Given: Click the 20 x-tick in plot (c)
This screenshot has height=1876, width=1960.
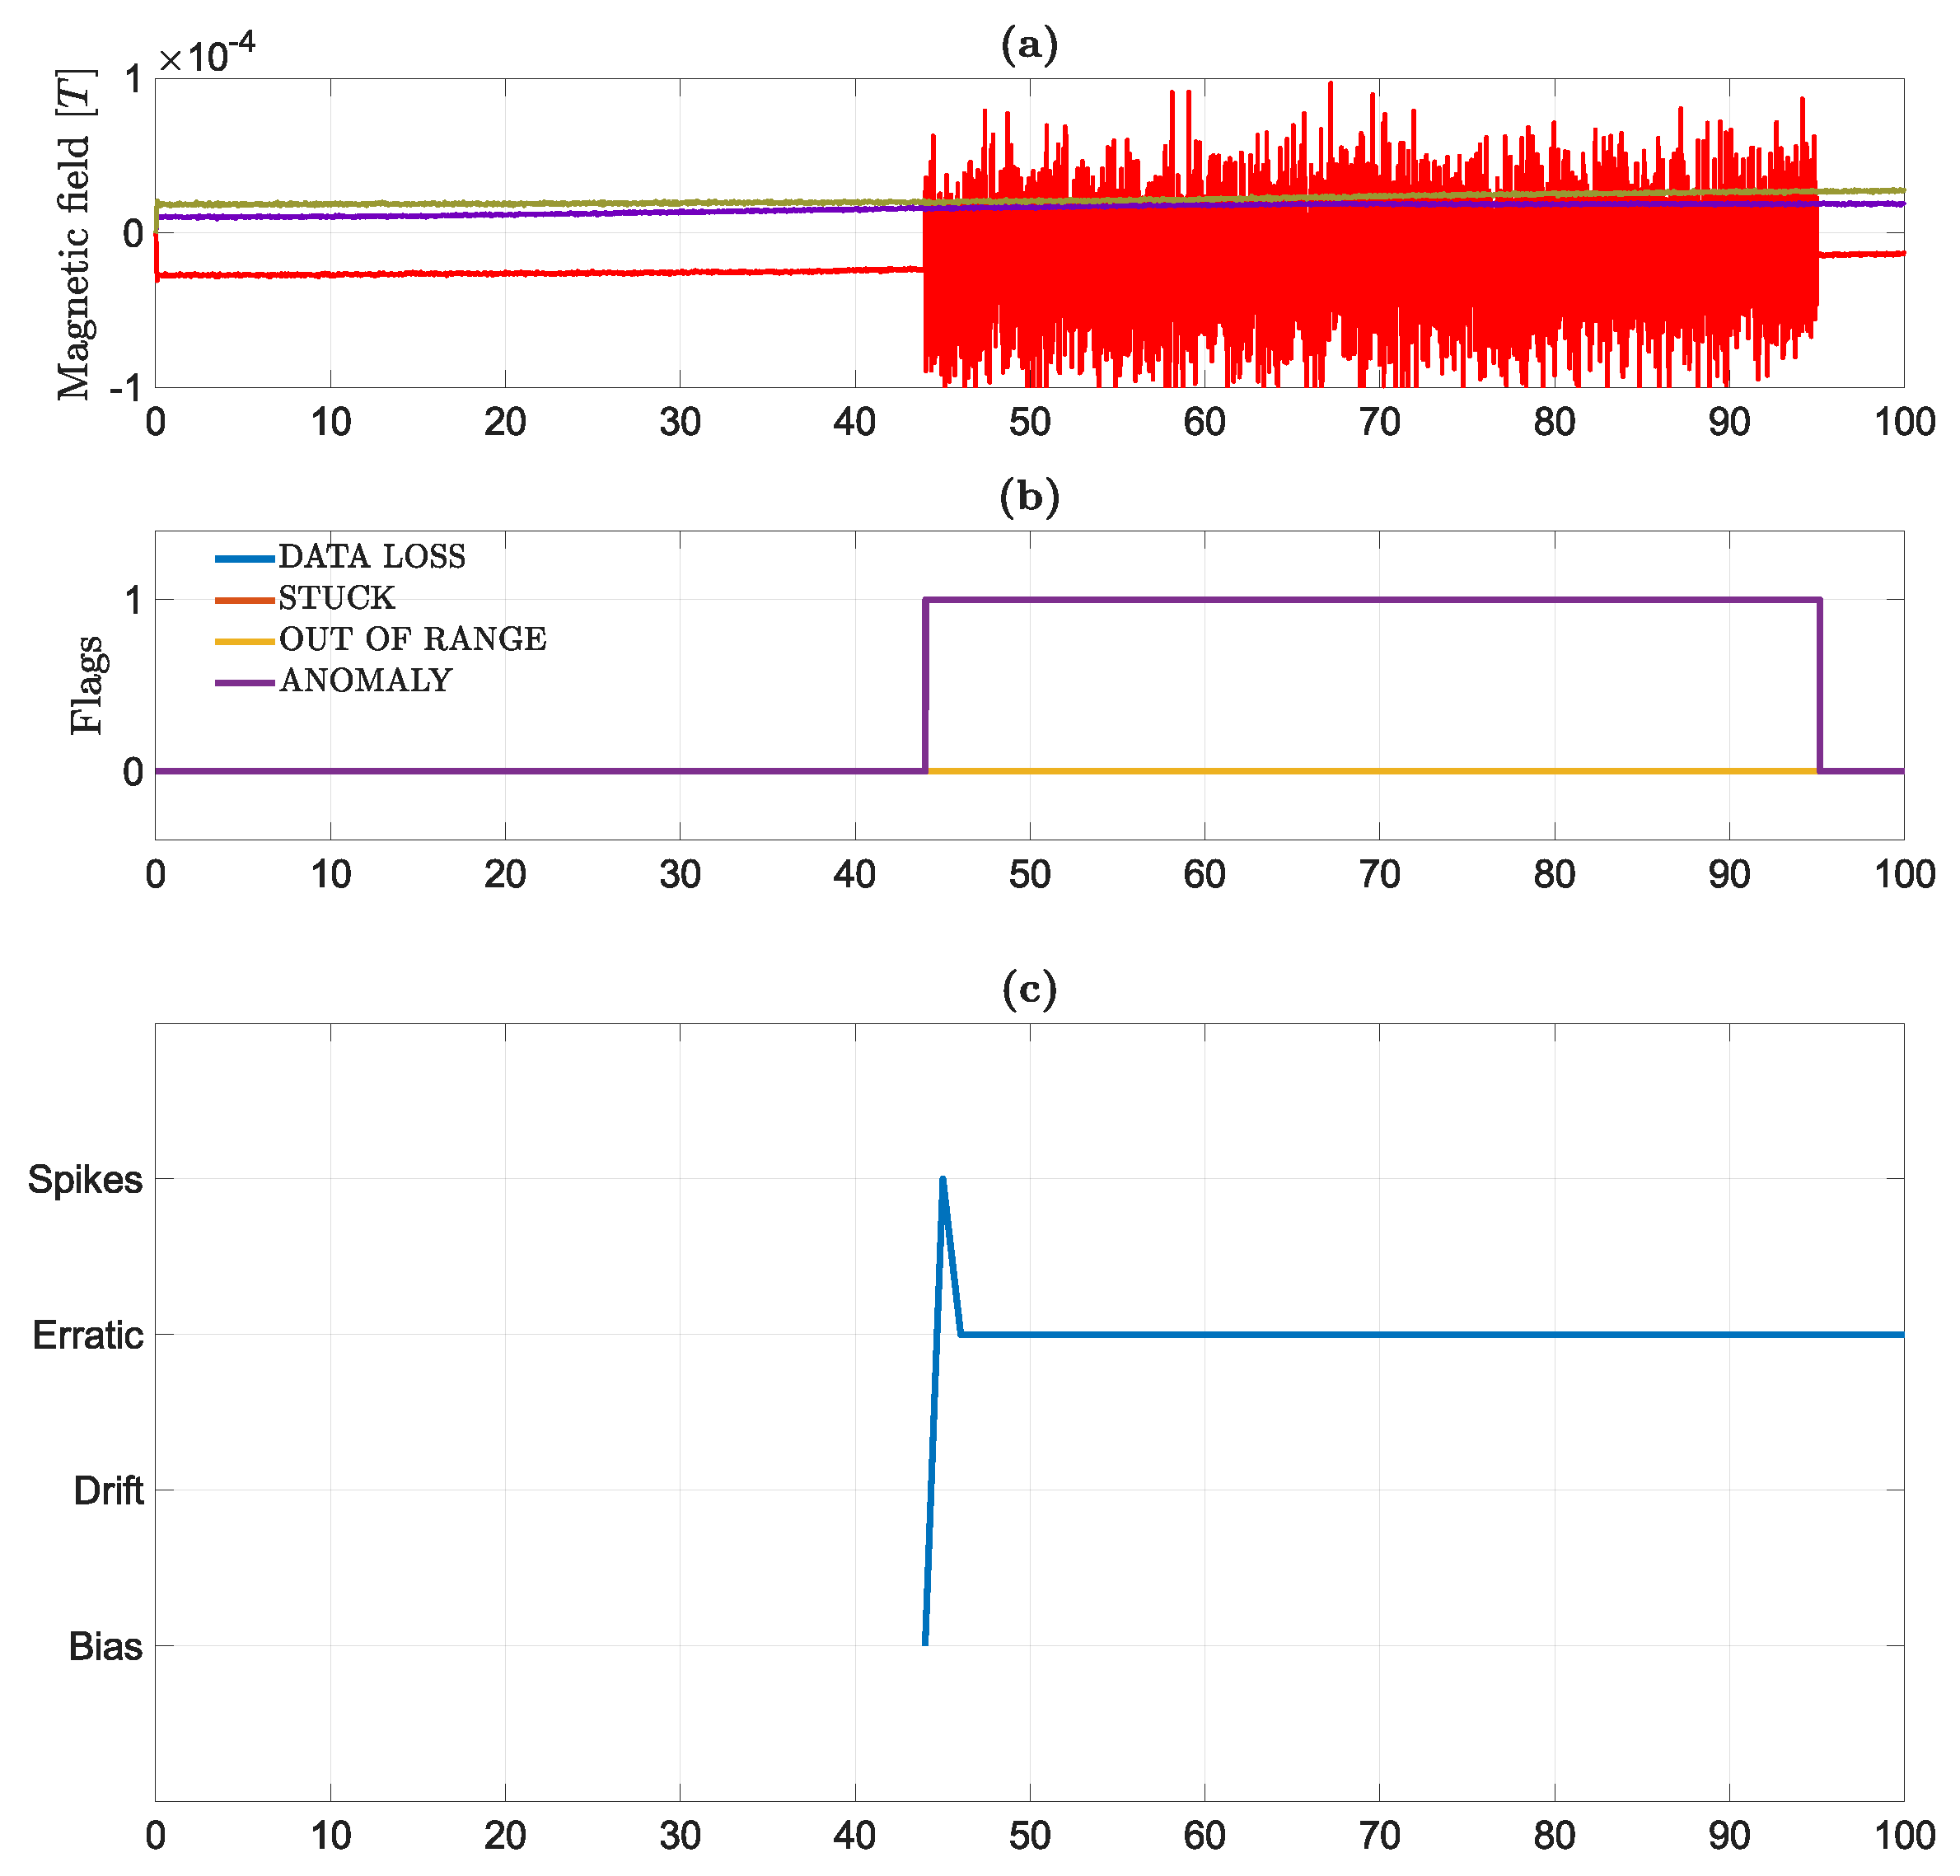Looking at the screenshot, I should click(505, 1836).
